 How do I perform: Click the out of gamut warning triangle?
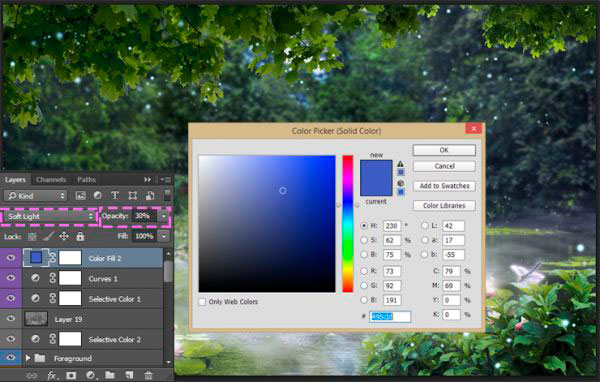pos(400,164)
